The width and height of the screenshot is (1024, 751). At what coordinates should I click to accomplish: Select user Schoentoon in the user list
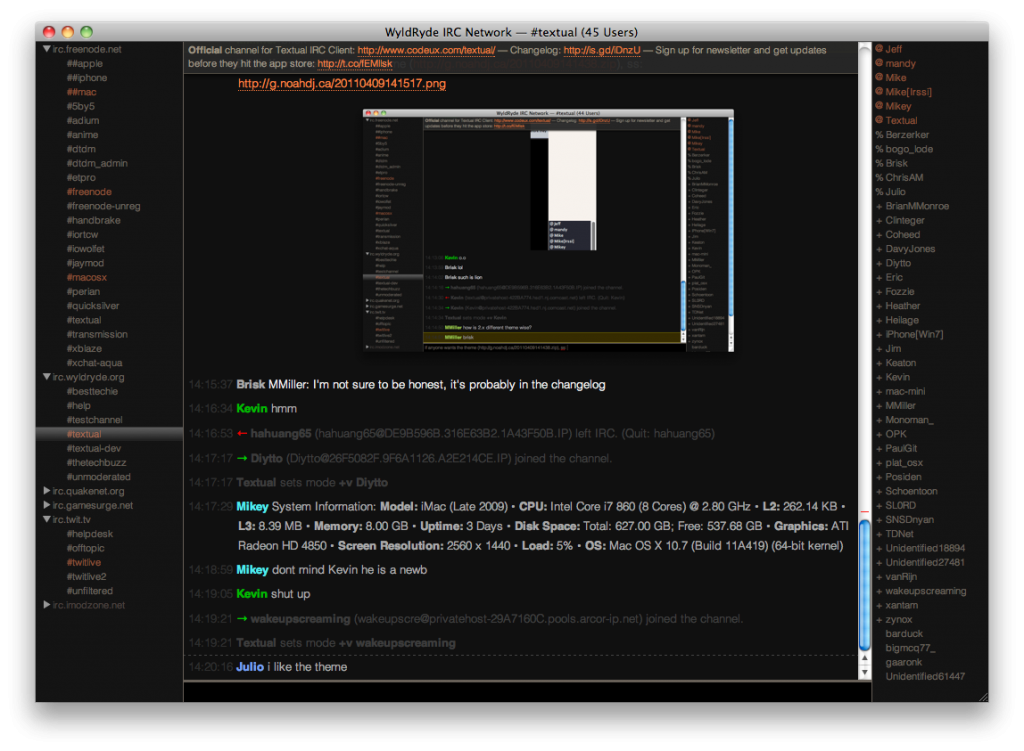(x=911, y=491)
